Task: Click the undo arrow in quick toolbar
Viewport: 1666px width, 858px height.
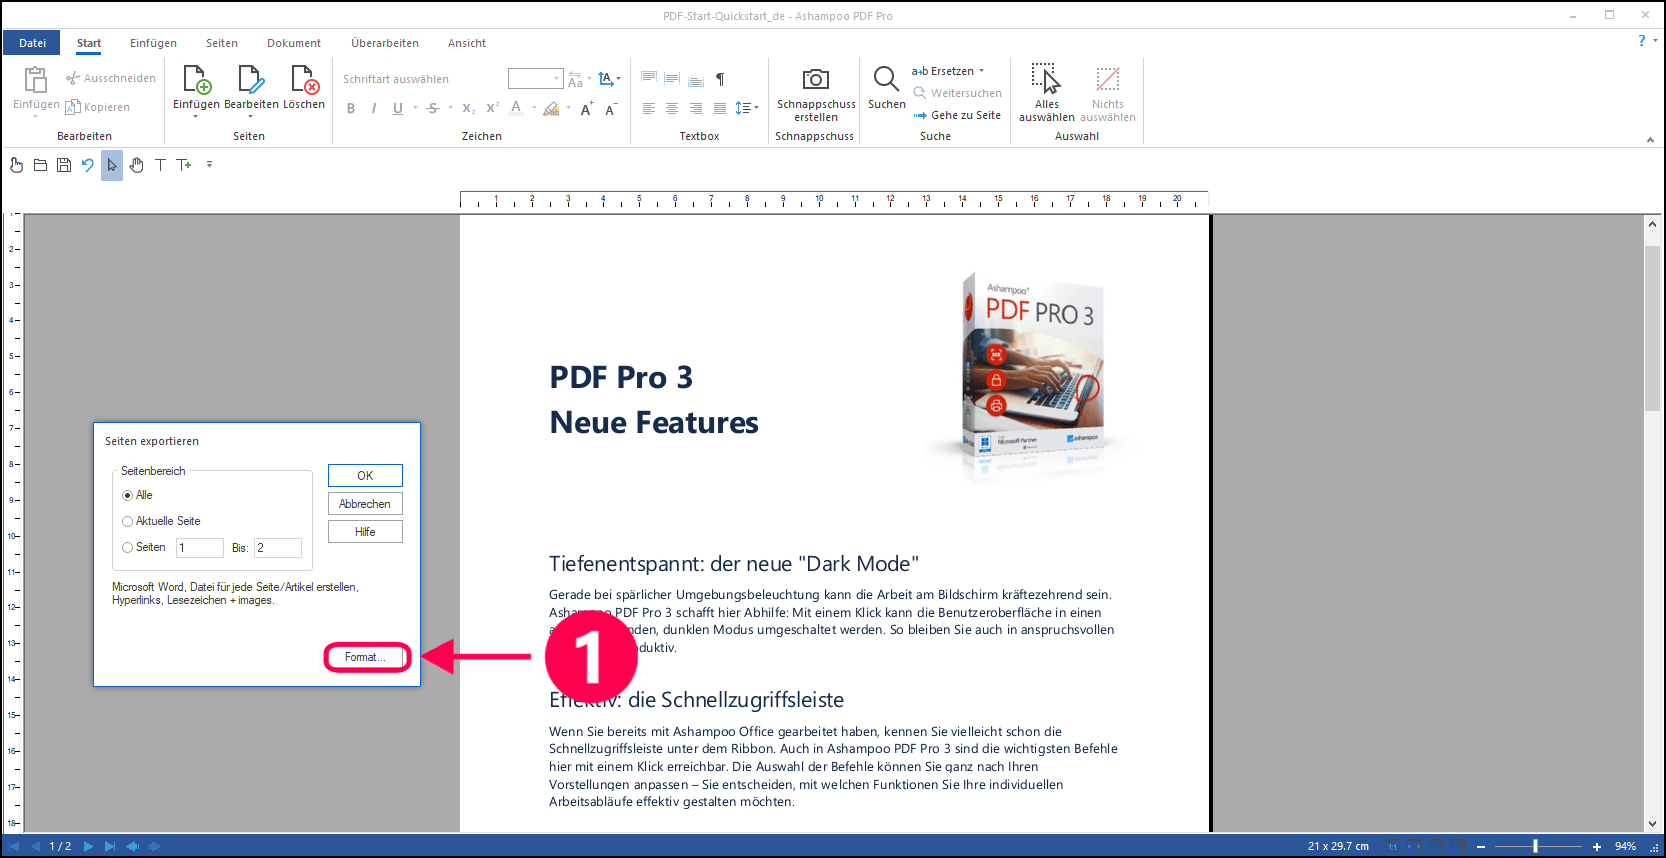Action: click(x=88, y=165)
